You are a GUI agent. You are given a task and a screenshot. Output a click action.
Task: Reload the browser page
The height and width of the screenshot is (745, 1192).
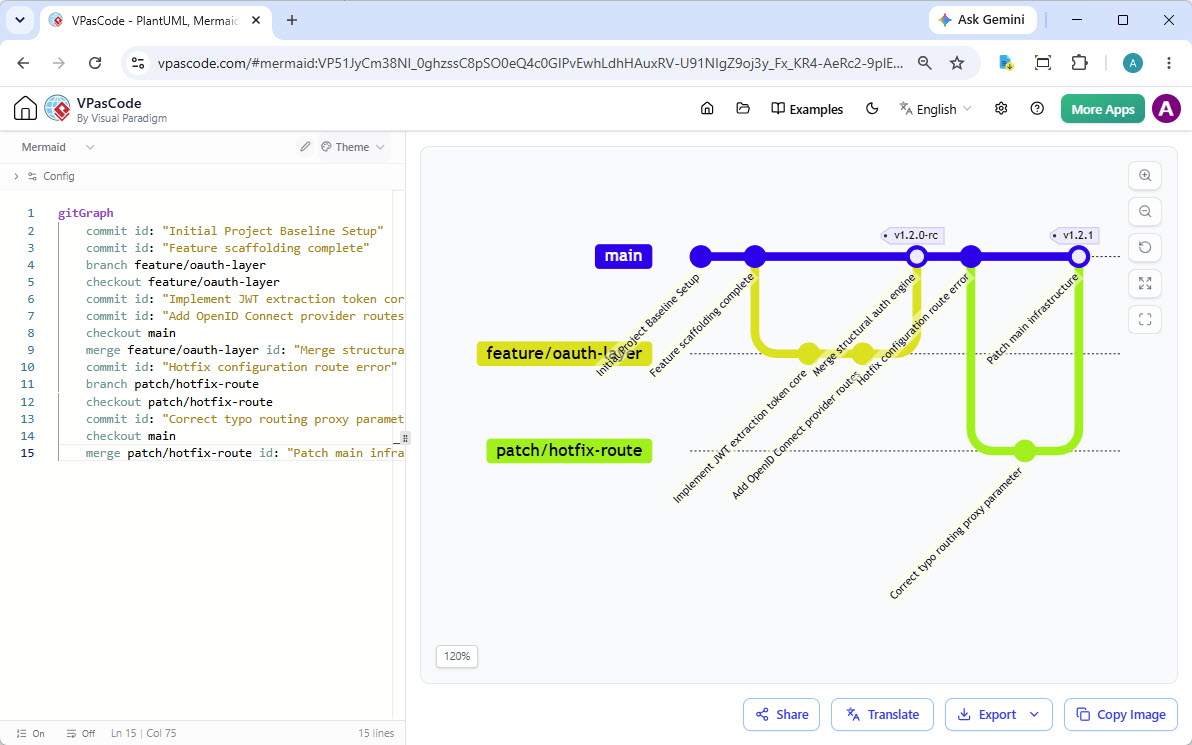(x=95, y=63)
